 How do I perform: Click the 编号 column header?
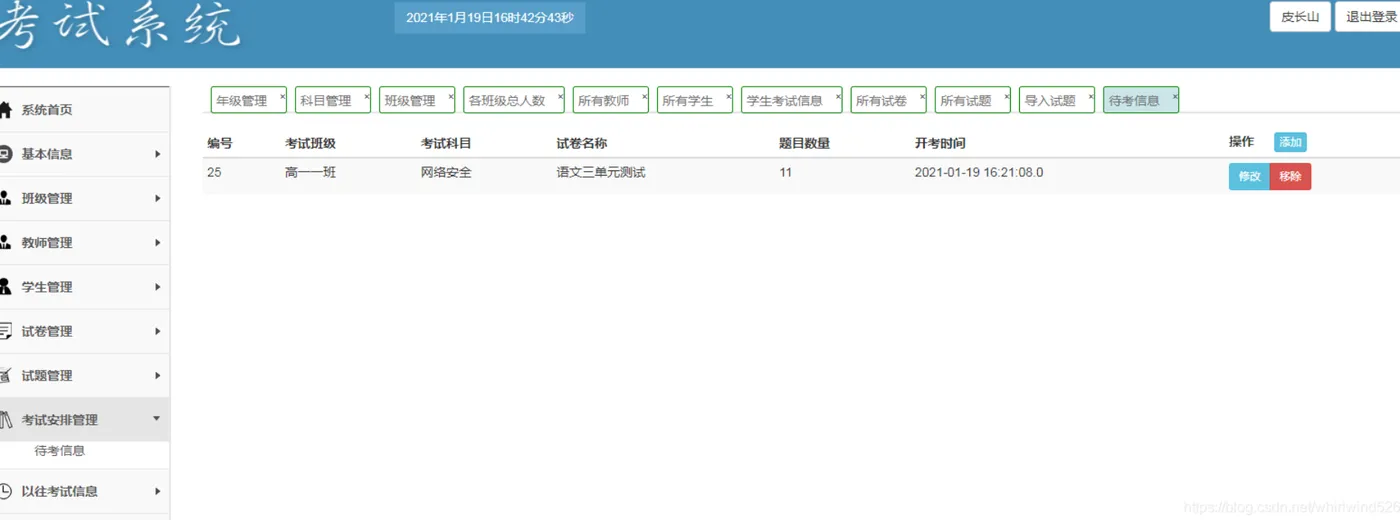220,143
